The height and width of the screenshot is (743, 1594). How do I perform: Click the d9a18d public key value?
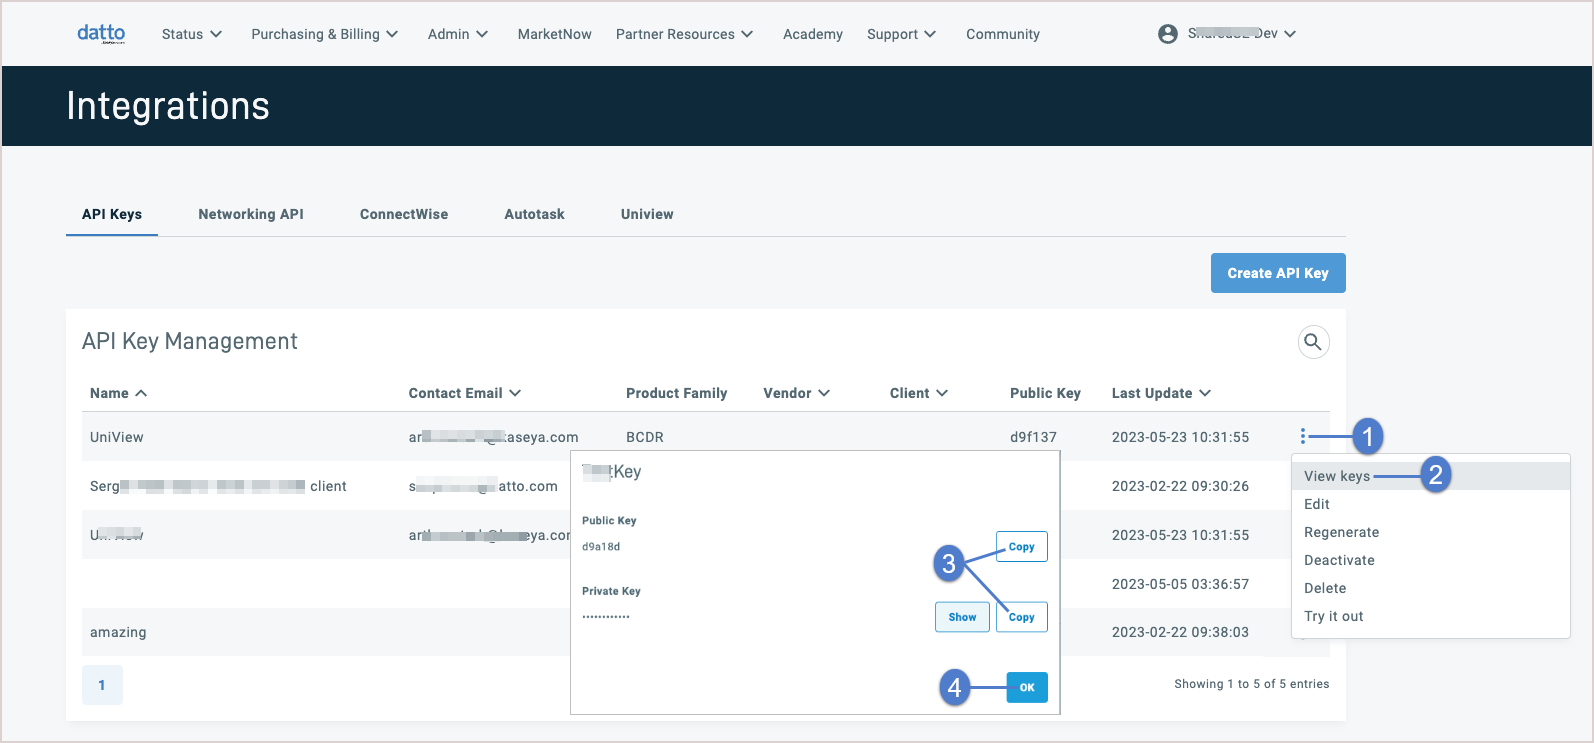[x=601, y=547]
